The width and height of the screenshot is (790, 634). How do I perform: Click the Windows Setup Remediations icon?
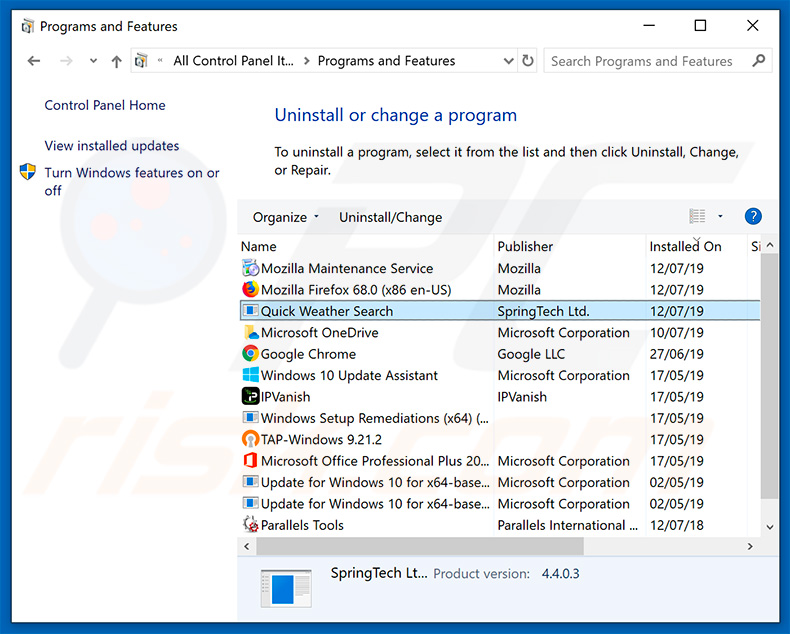tap(250, 418)
